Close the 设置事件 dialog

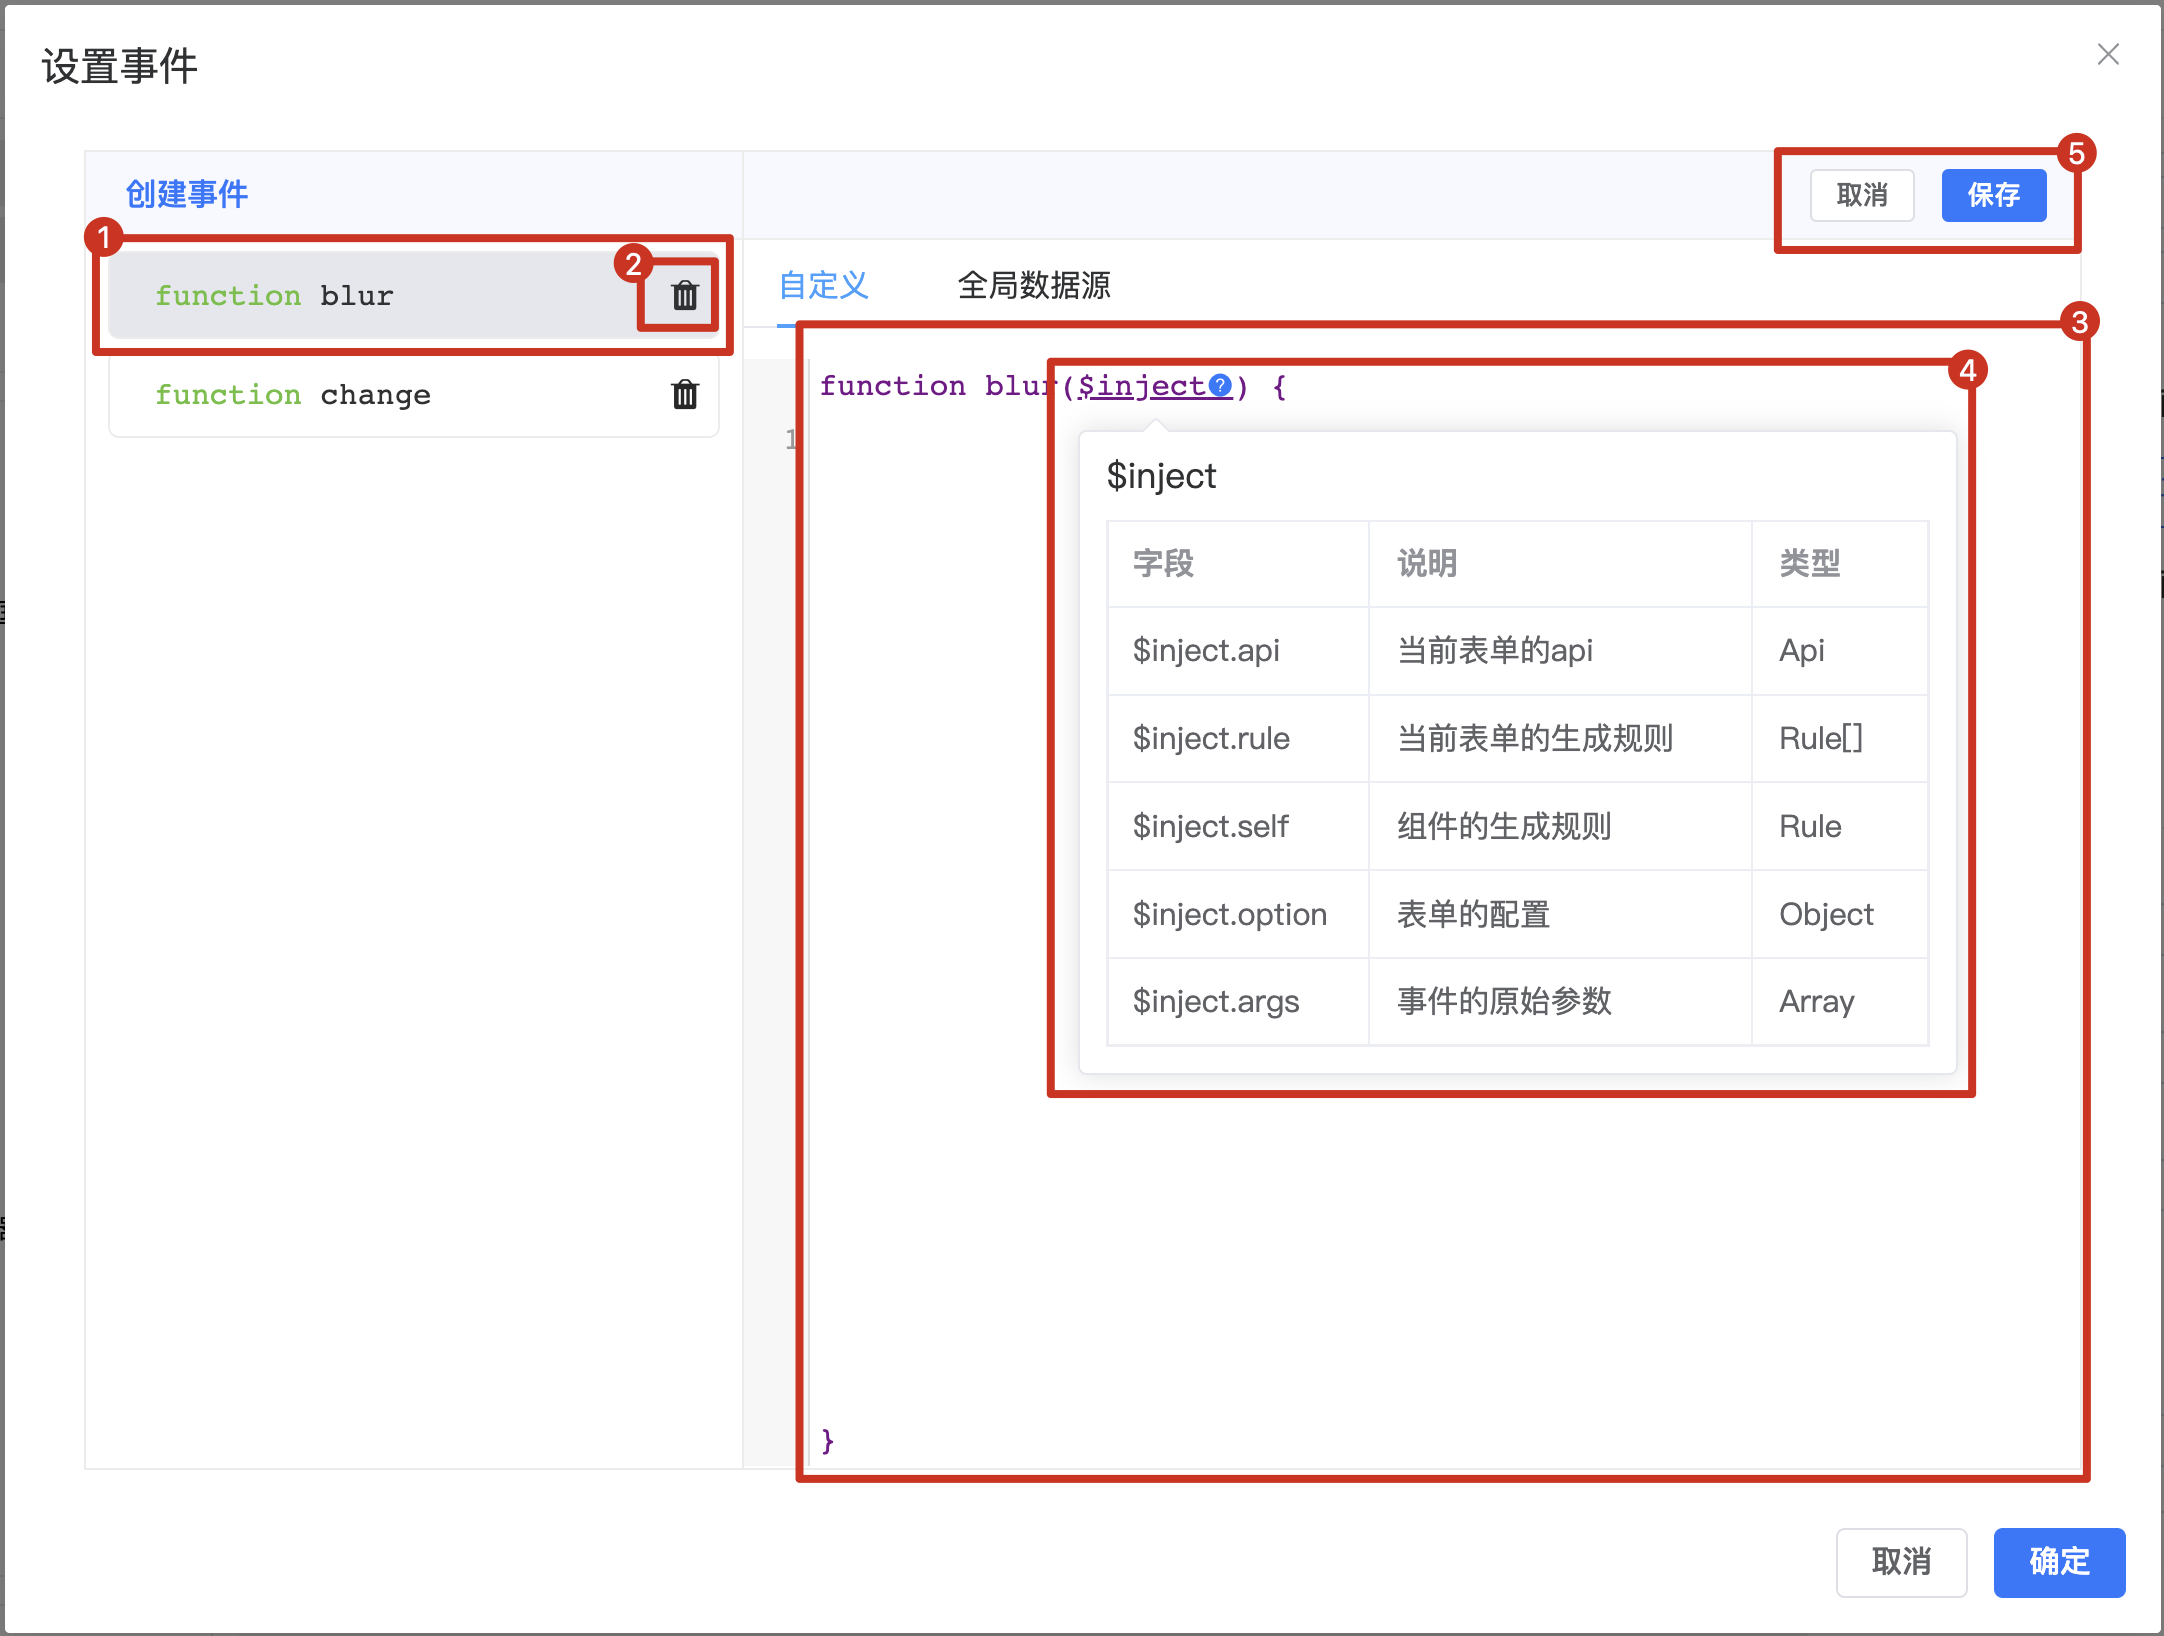pos(2108,54)
